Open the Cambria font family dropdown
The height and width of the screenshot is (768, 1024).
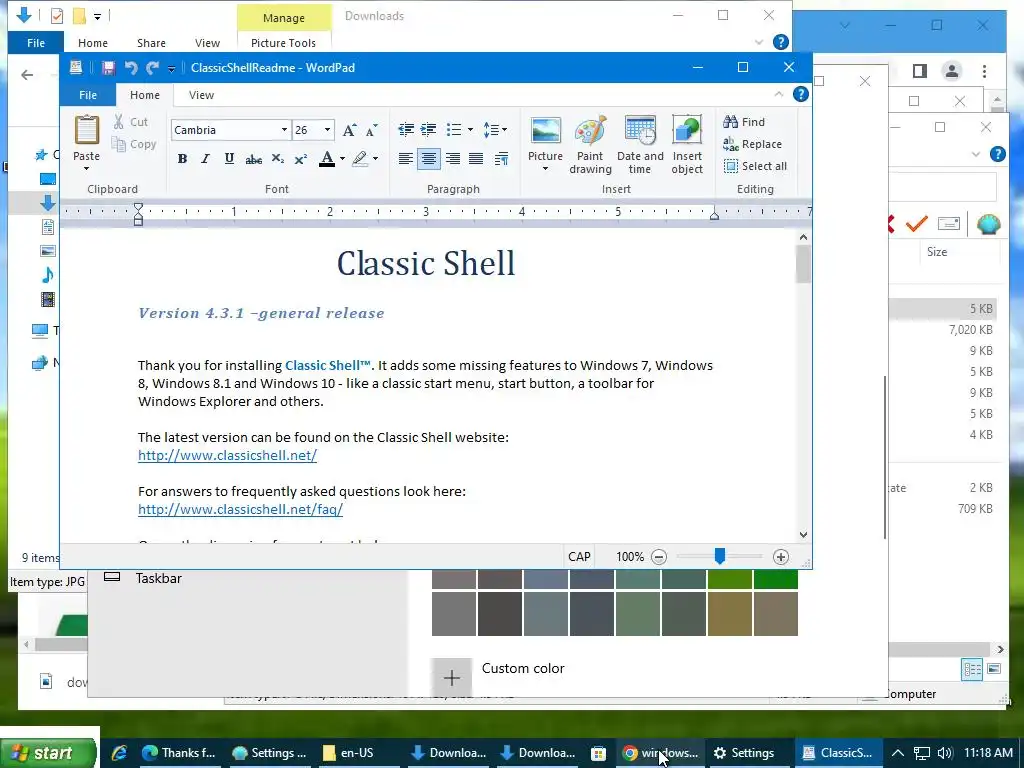tap(284, 130)
